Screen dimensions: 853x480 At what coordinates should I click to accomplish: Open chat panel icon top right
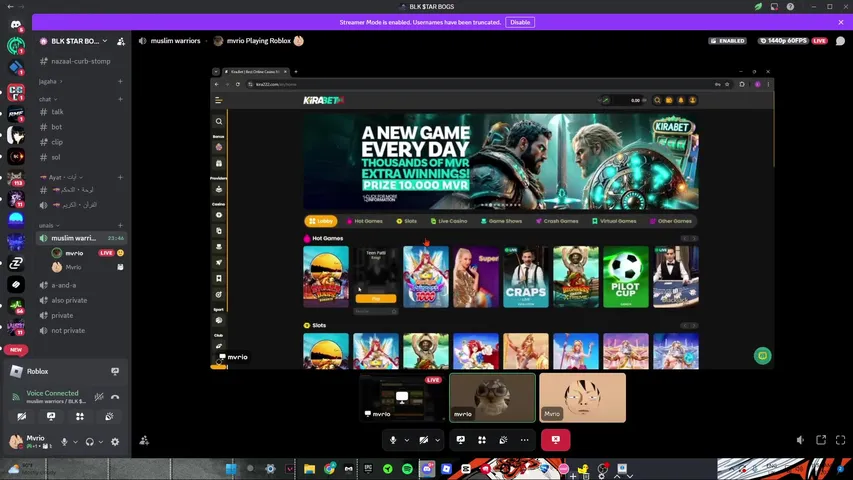click(x=840, y=41)
